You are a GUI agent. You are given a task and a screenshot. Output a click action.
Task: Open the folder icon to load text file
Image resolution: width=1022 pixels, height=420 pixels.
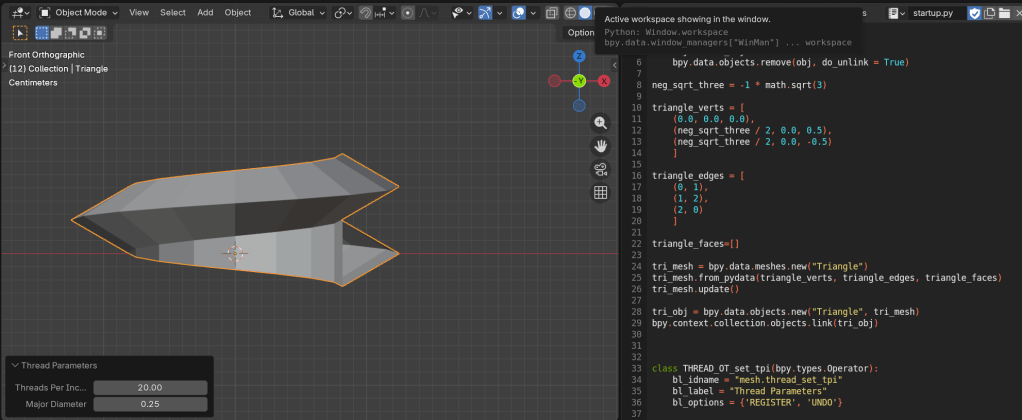point(1003,13)
